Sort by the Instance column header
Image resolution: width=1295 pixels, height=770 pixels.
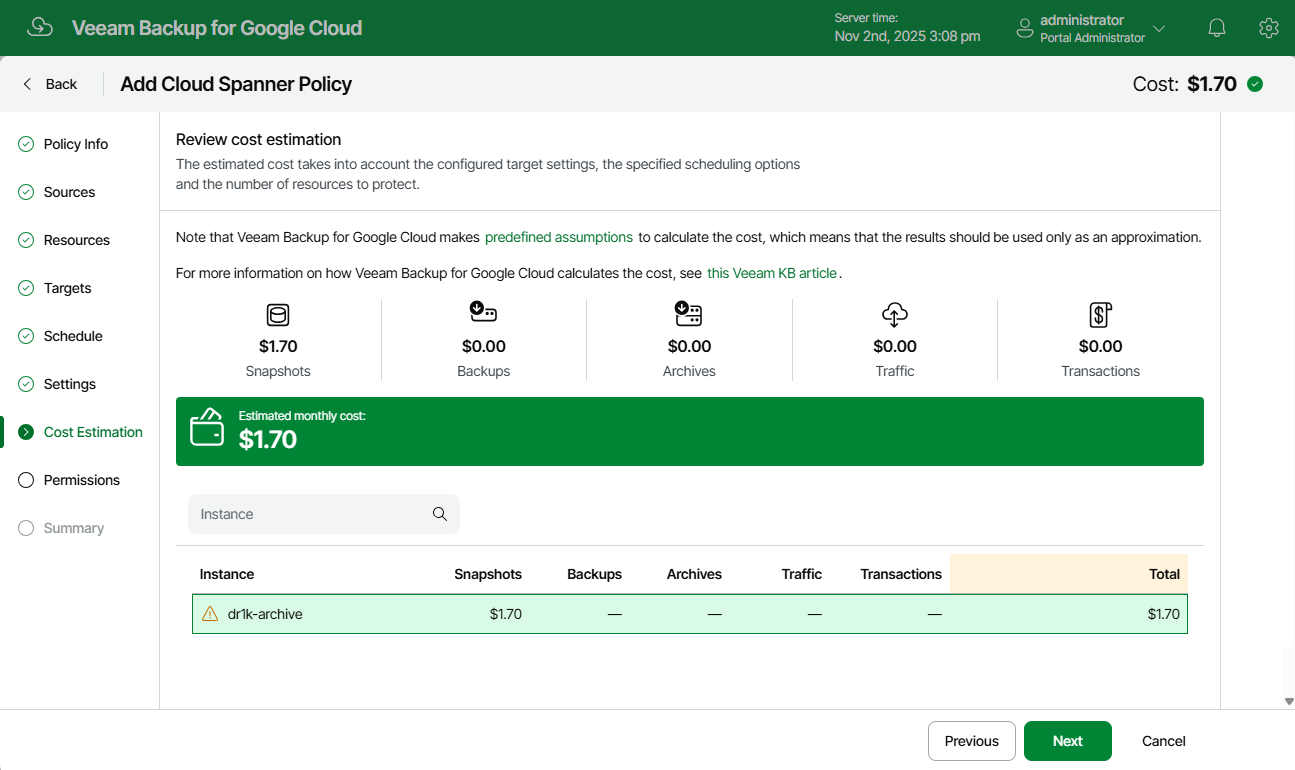[227, 574]
